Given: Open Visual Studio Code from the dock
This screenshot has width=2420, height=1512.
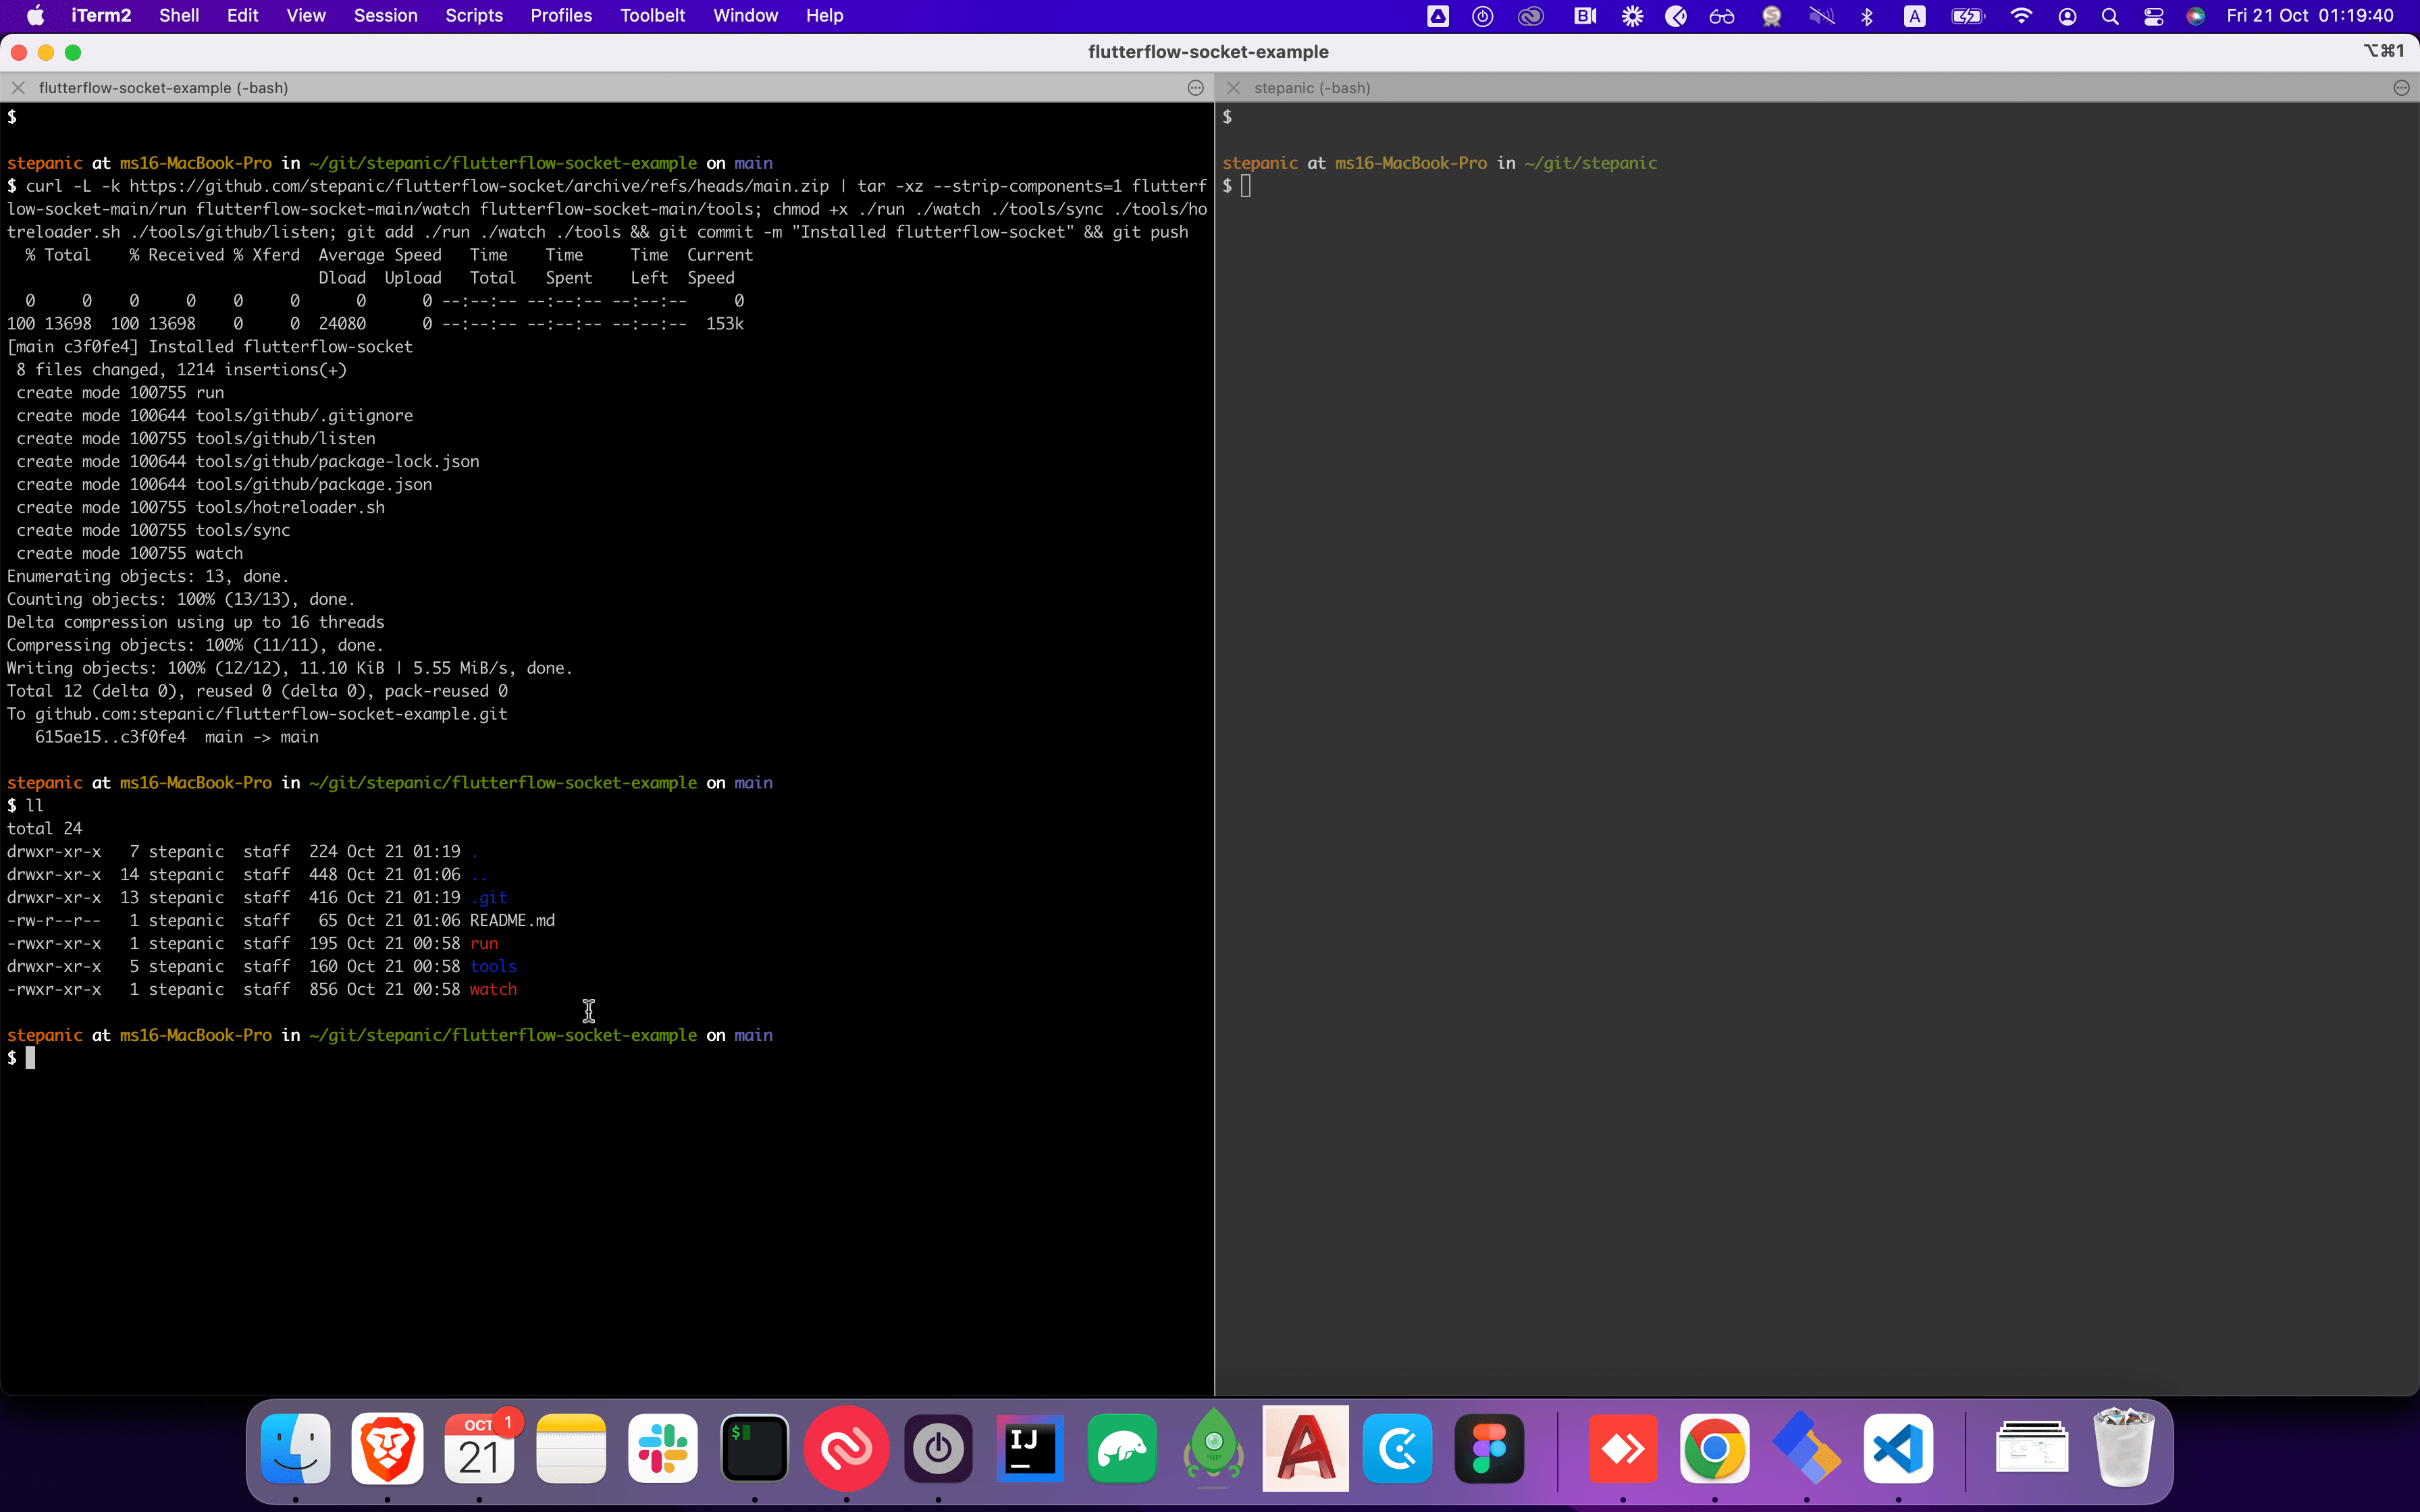Looking at the screenshot, I should pyautogui.click(x=1898, y=1449).
